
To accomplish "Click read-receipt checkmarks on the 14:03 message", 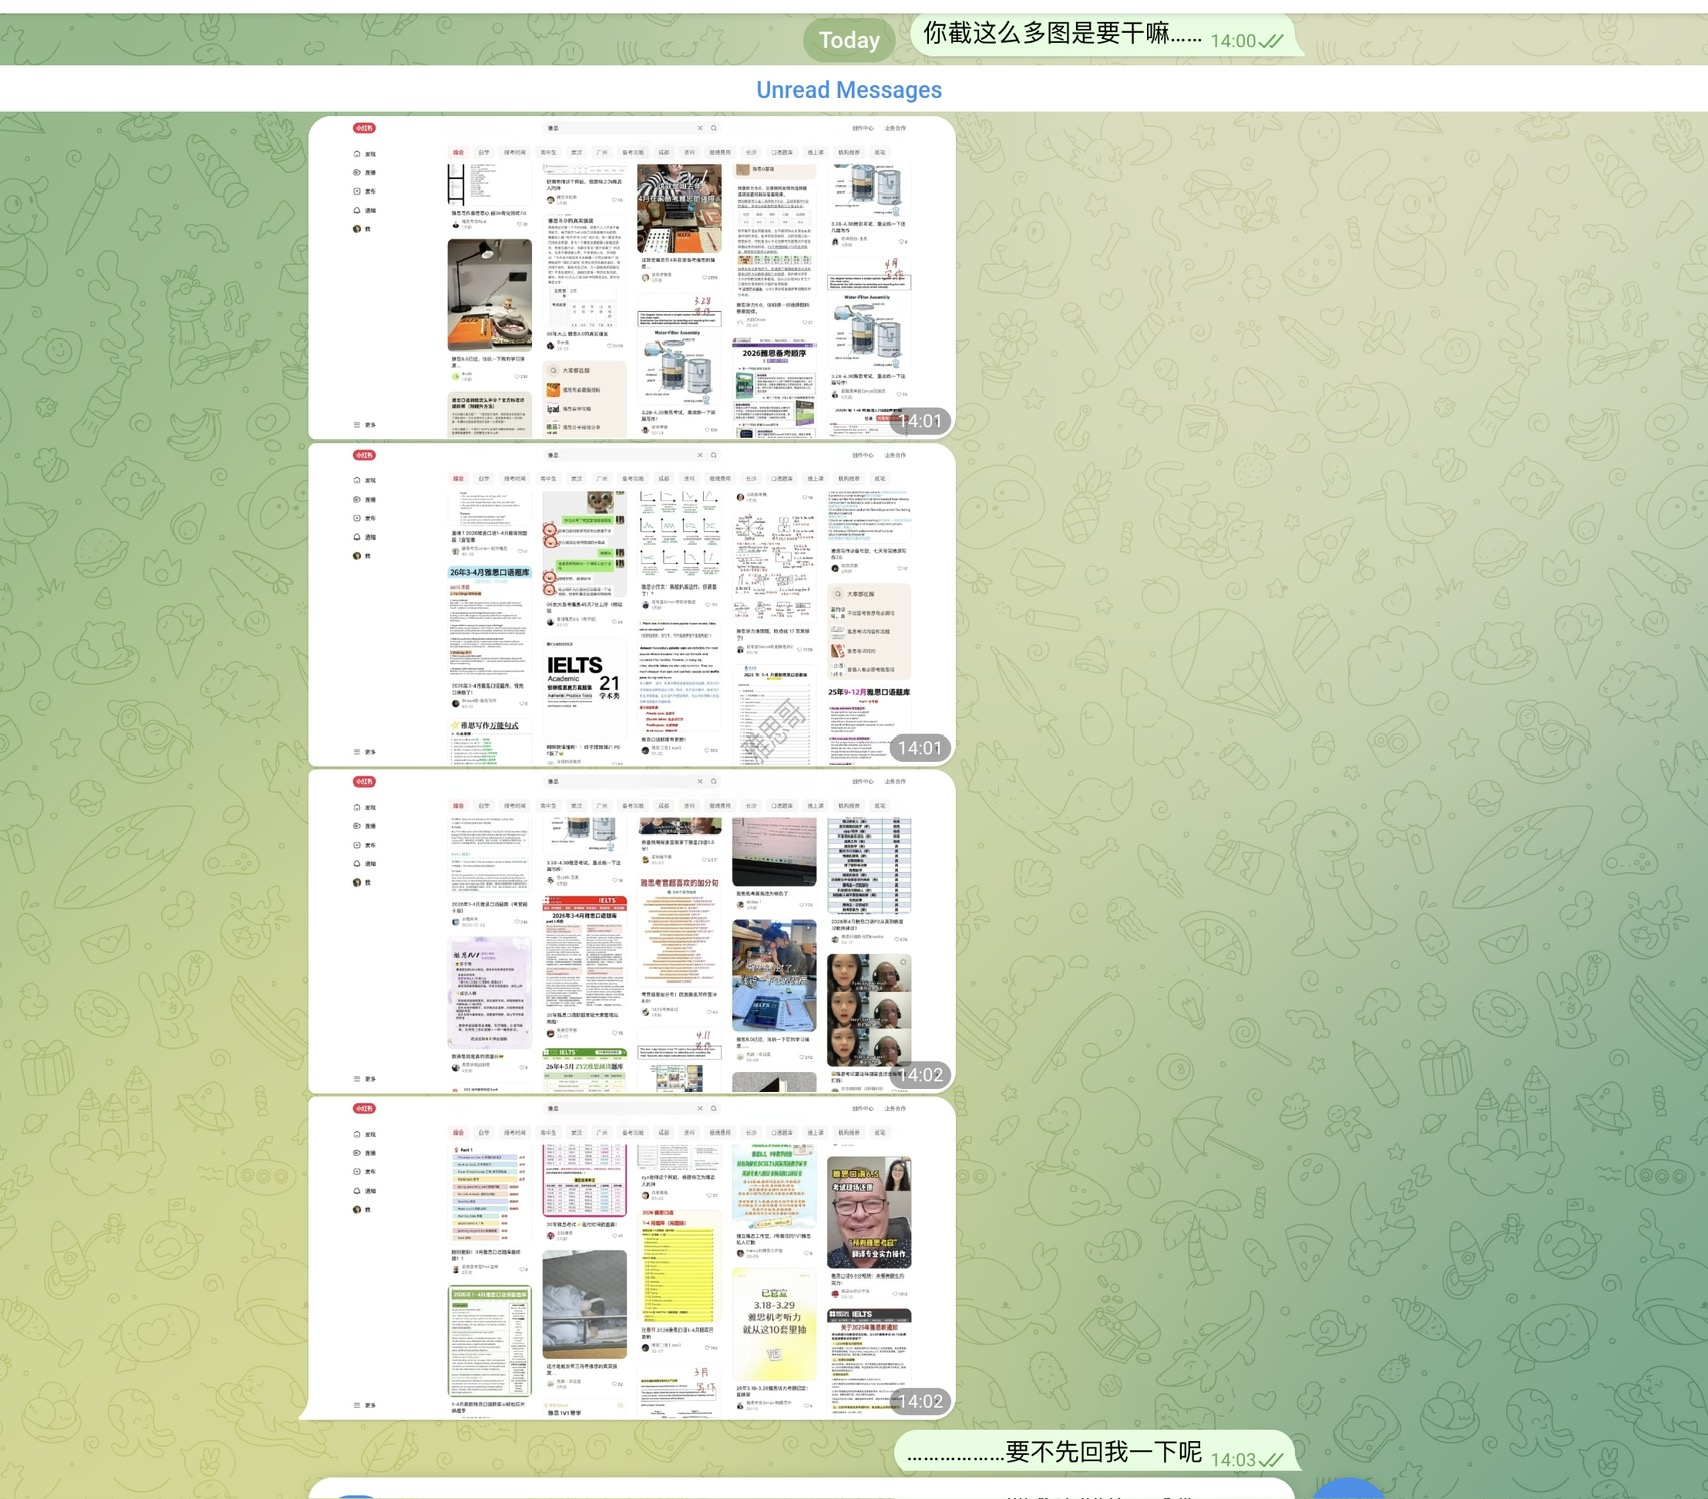I will click(x=1271, y=1460).
